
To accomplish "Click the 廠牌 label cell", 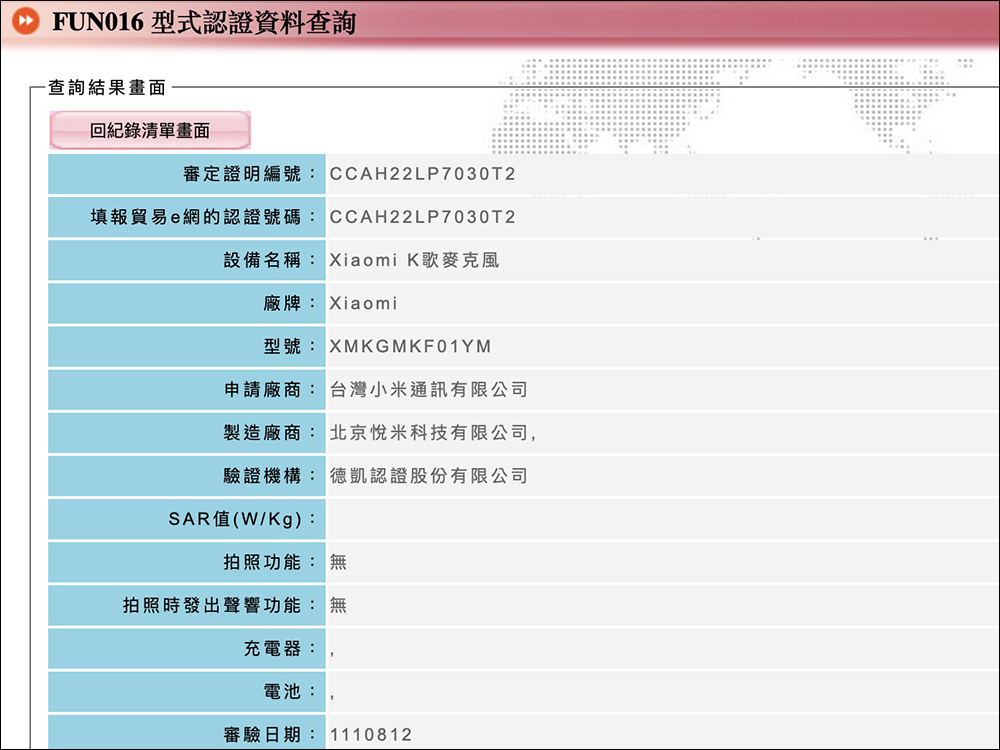I will pos(187,304).
